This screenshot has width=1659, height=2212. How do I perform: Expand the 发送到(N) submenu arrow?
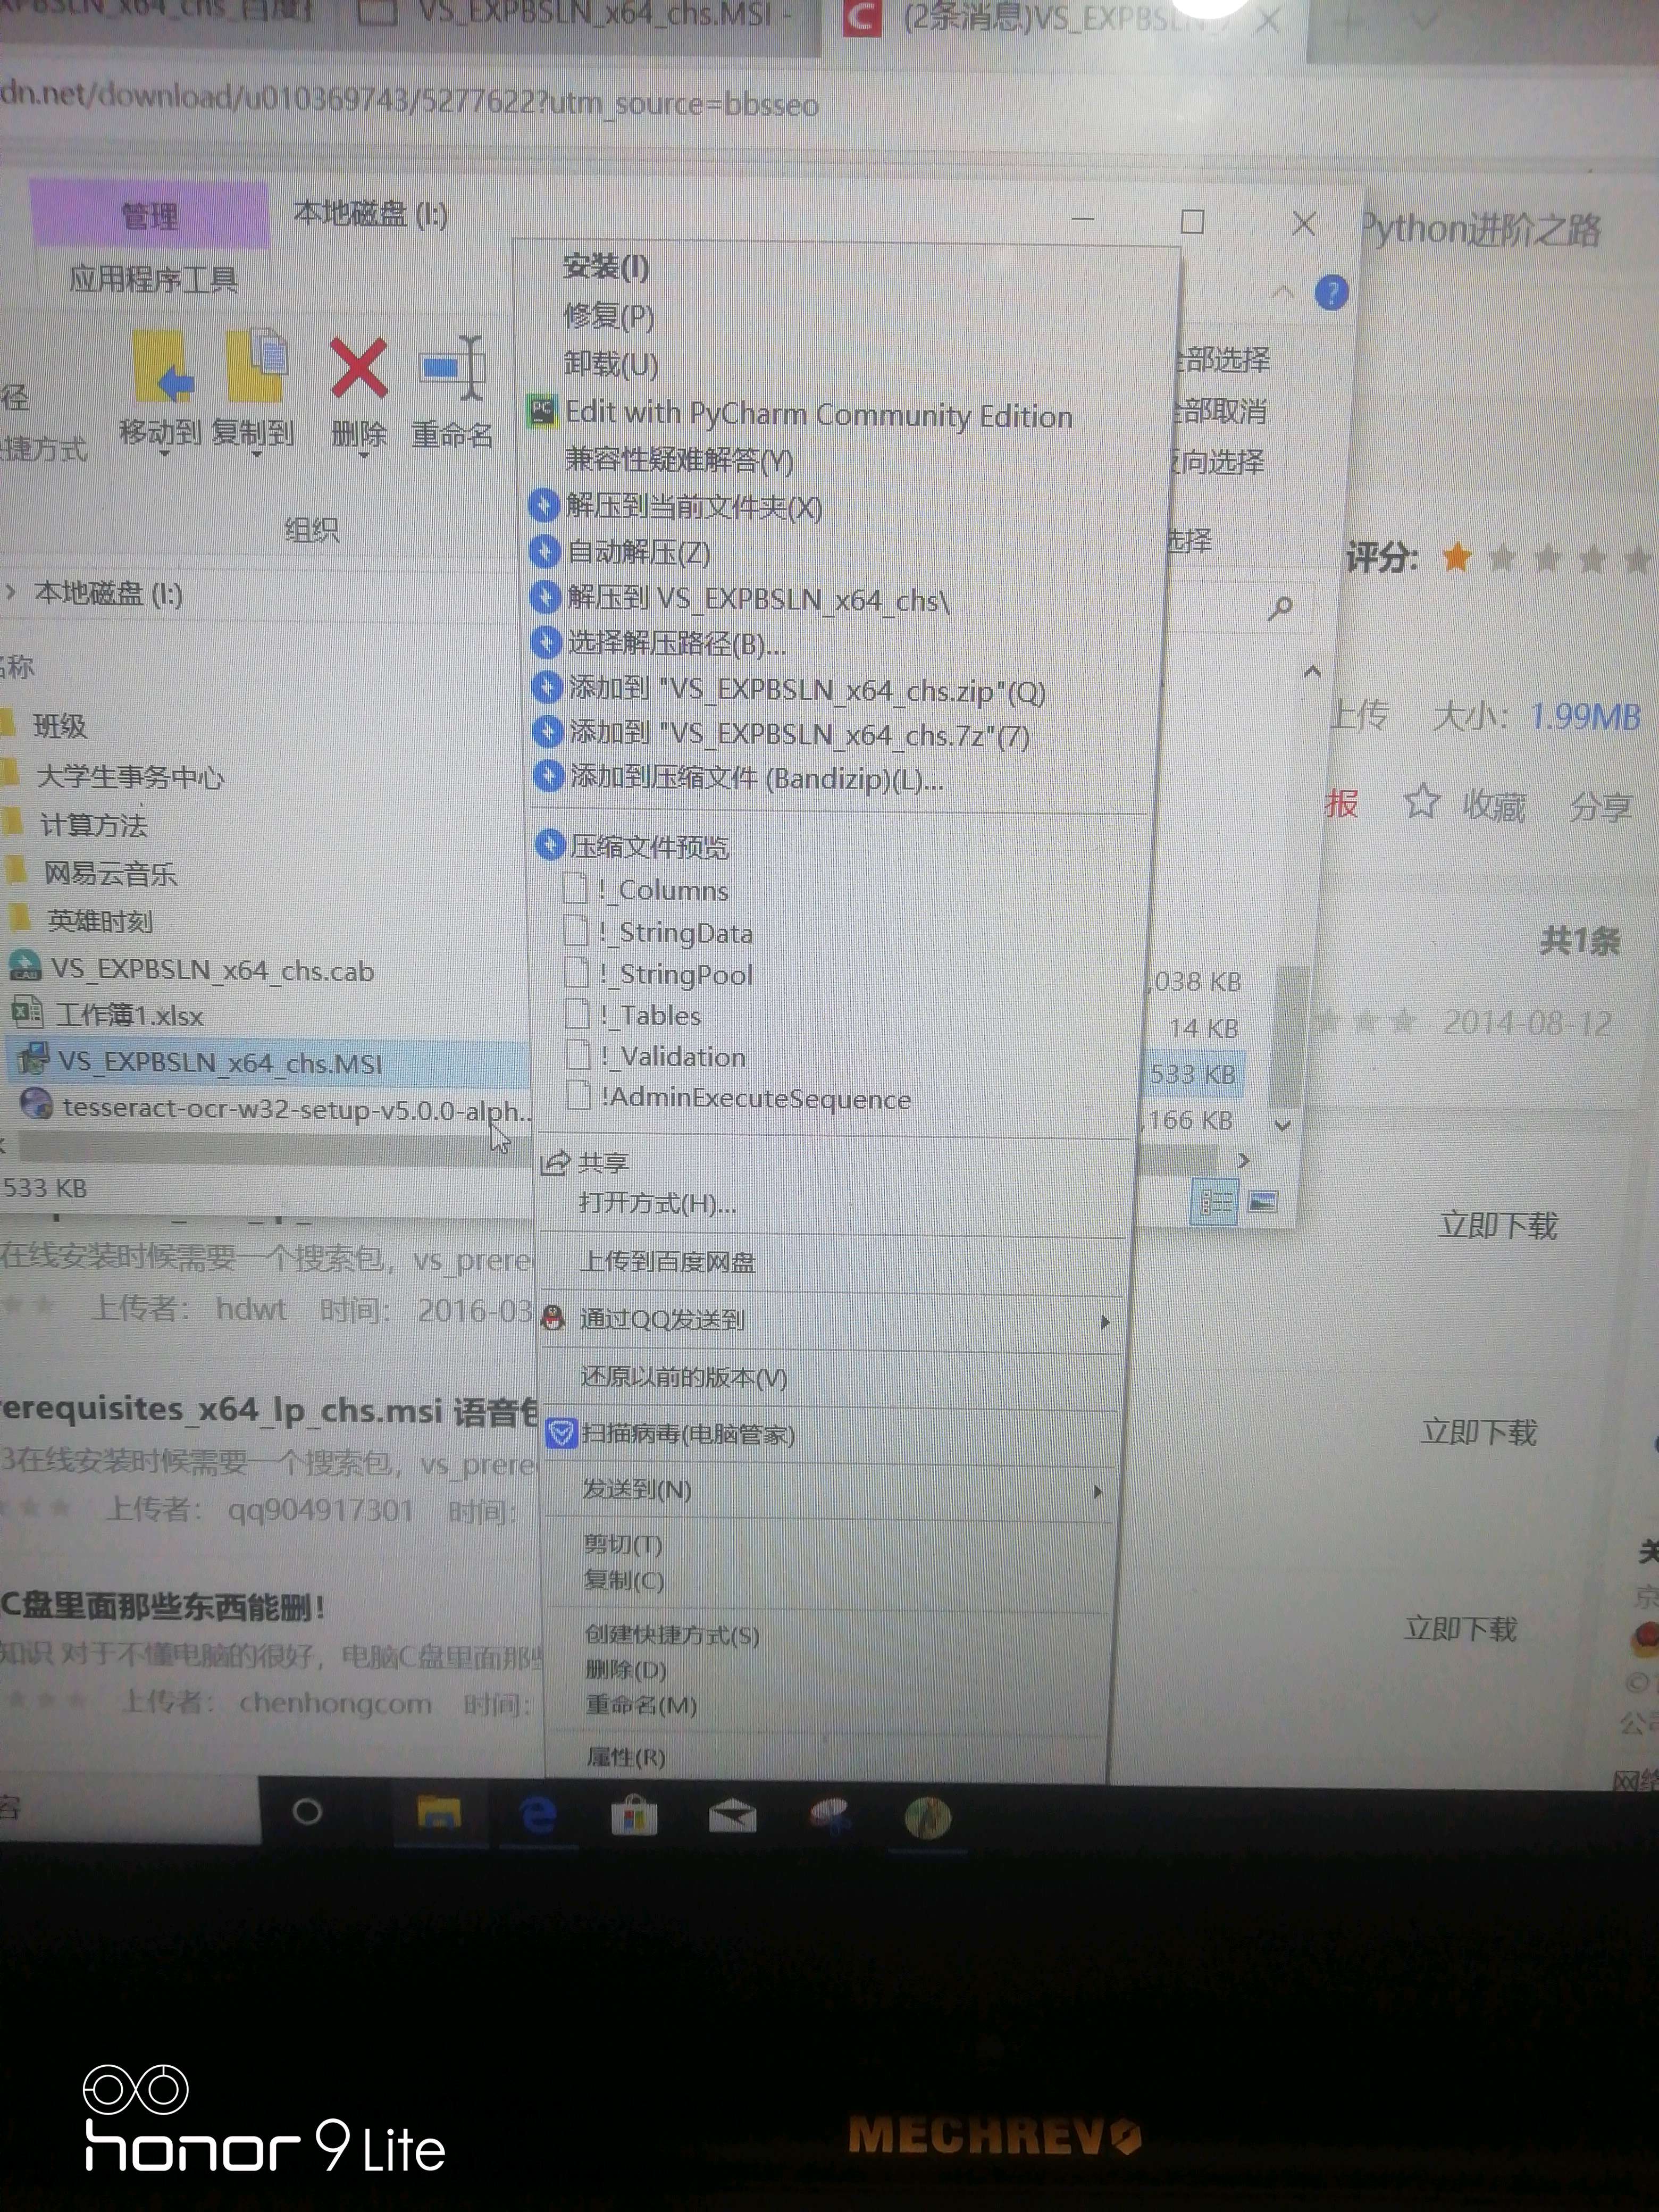click(x=1098, y=1491)
